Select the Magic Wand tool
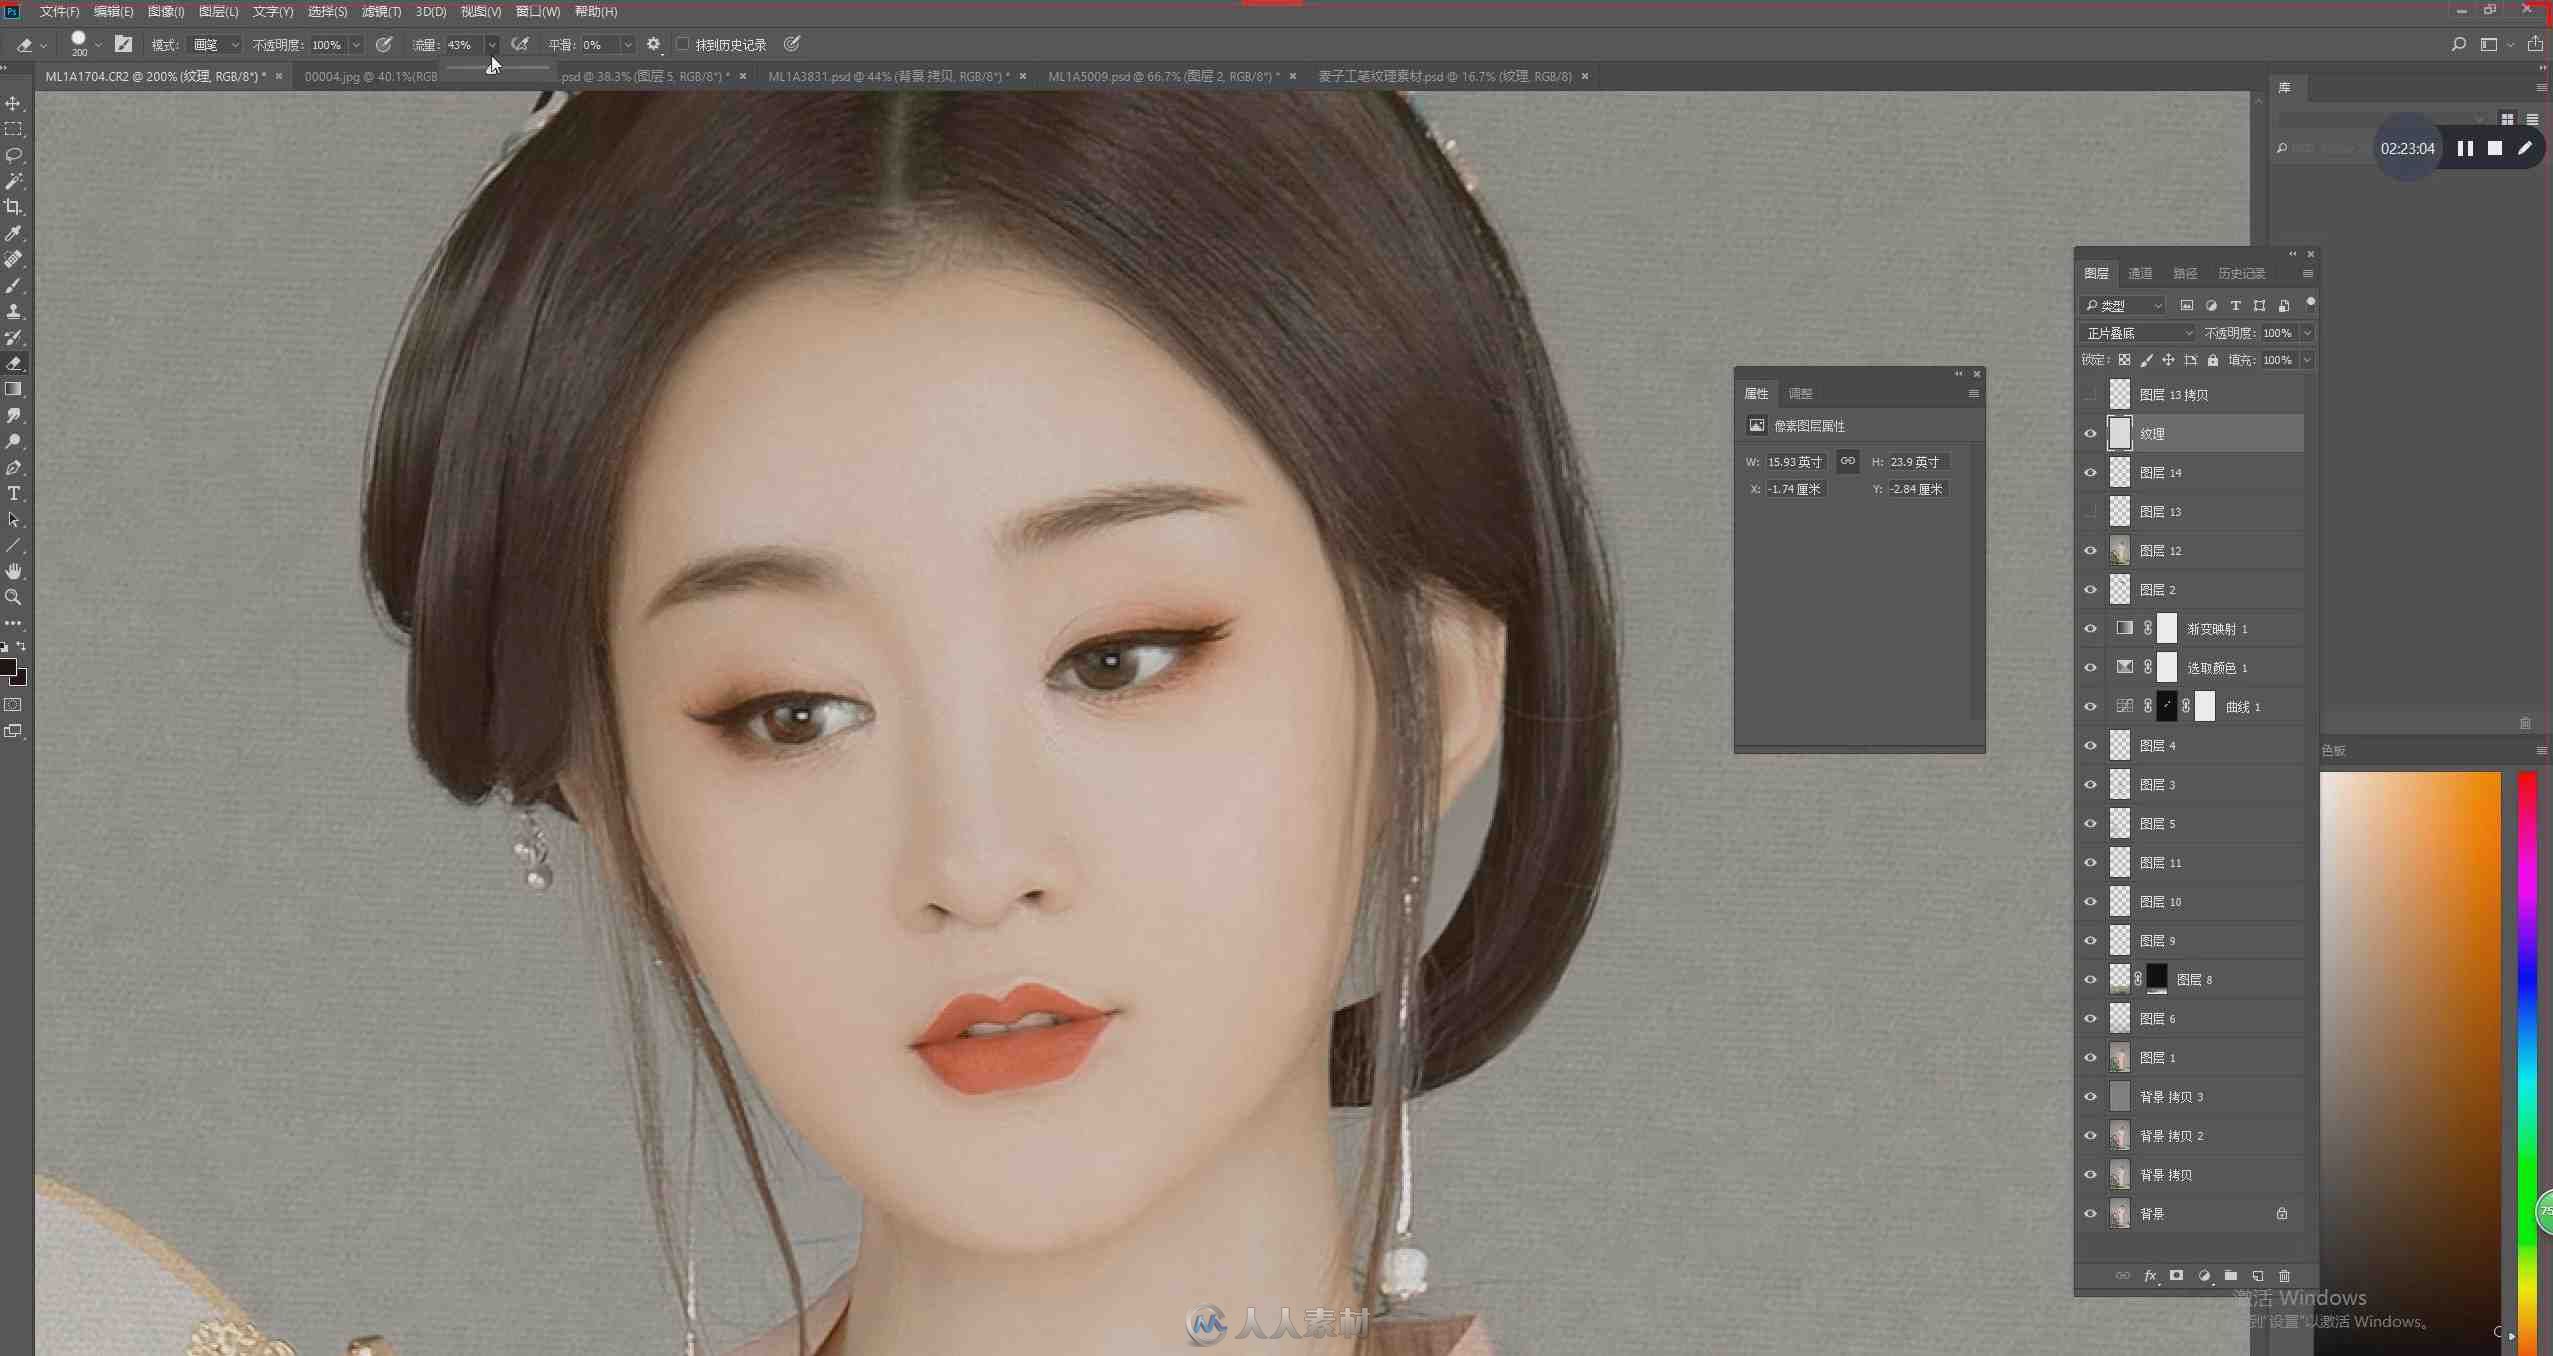Screen dimensions: 2553x1356 tap(13, 181)
